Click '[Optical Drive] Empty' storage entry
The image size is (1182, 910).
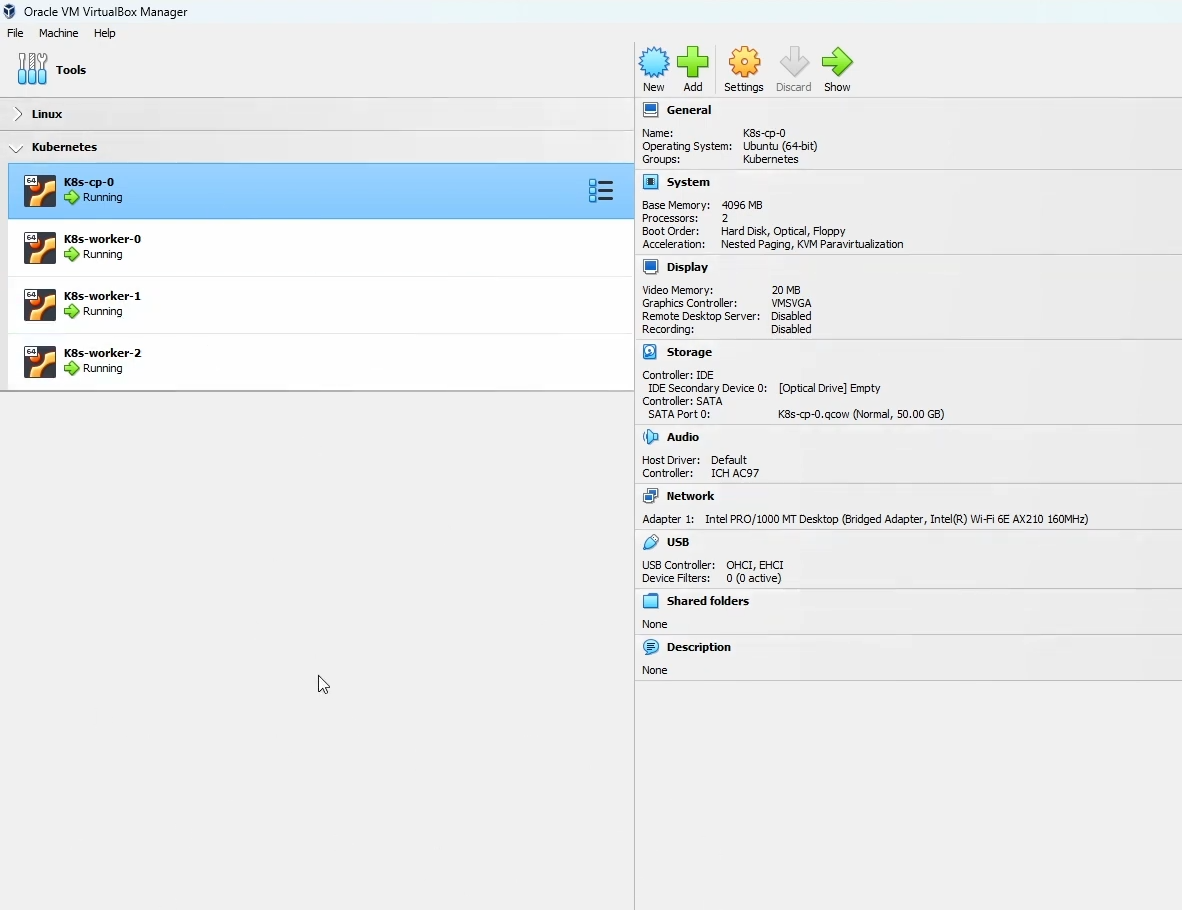coord(829,388)
